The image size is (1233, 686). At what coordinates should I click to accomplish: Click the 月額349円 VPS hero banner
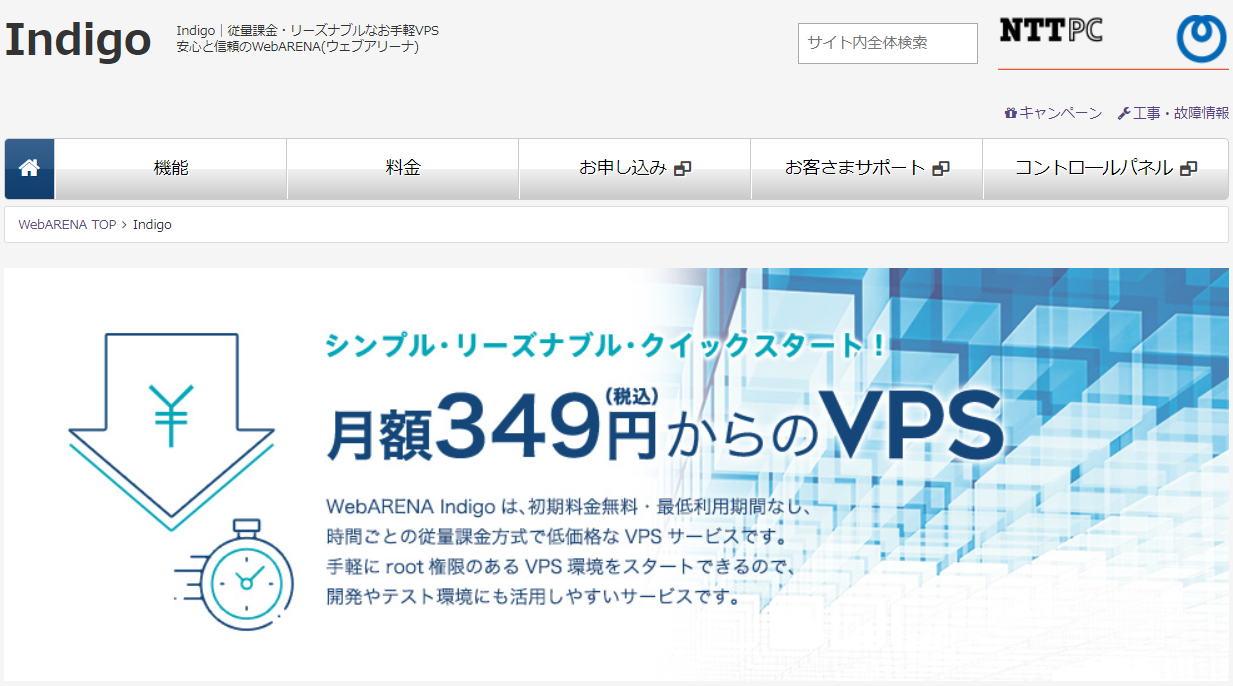click(616, 470)
